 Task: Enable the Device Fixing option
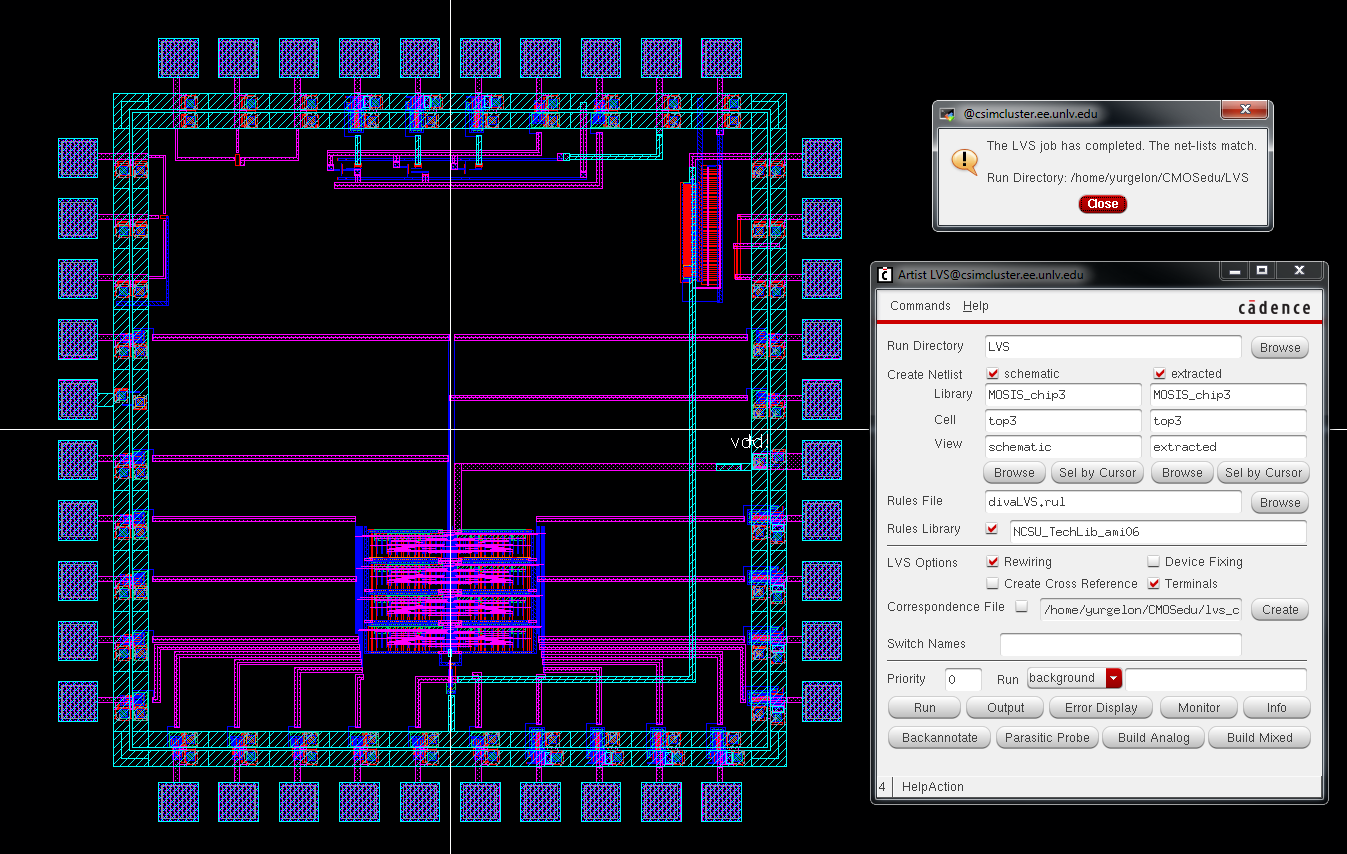(x=1153, y=562)
